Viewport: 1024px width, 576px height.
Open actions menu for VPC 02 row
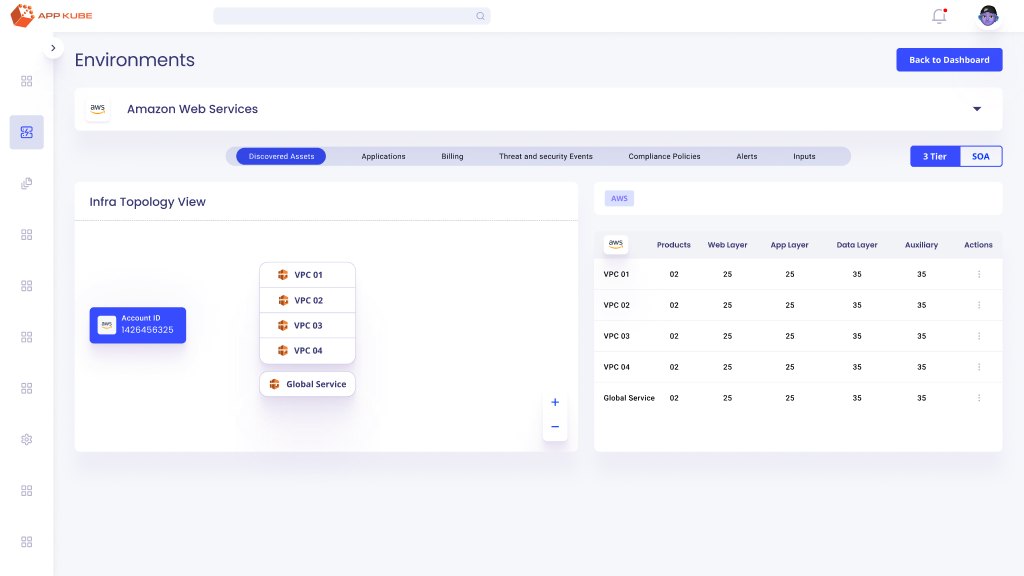979,305
